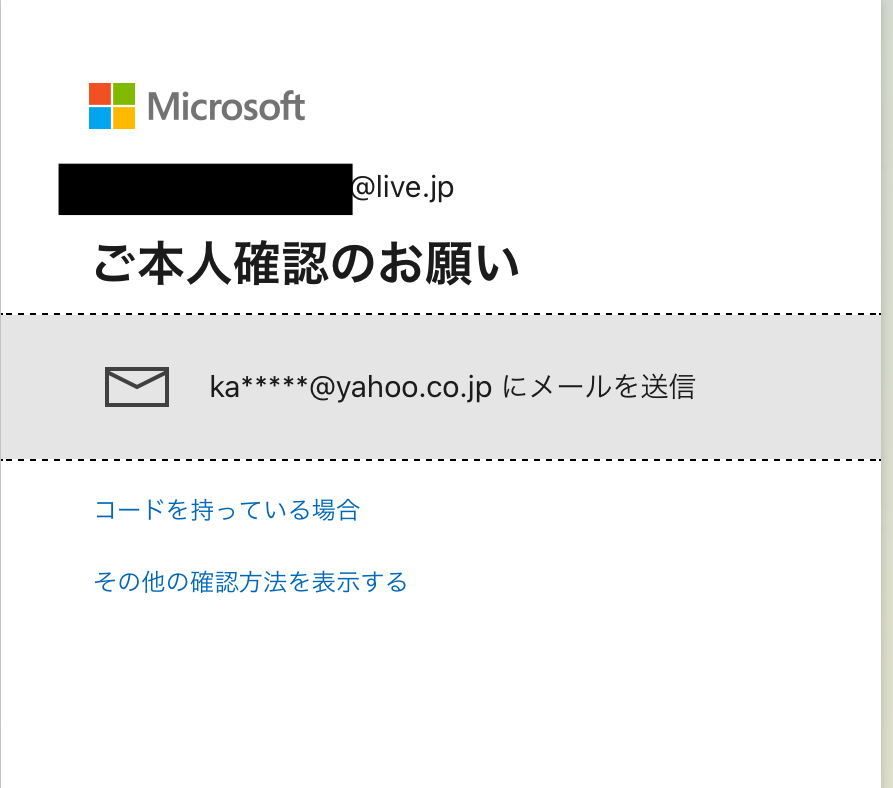Click the @live.jp account text
Screen dimensions: 893x788
point(403,188)
